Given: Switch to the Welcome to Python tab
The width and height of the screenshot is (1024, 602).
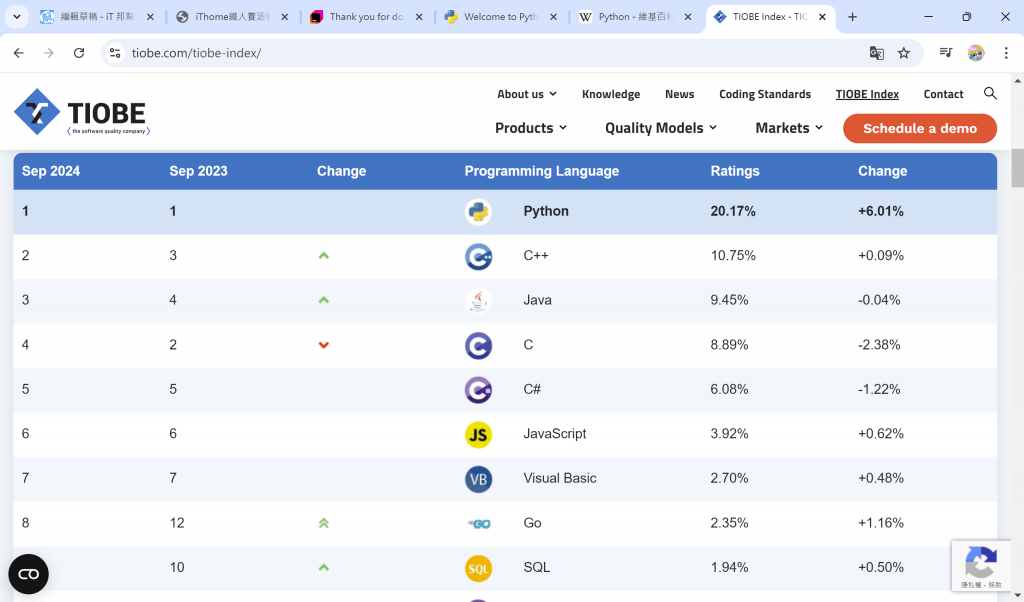Looking at the screenshot, I should (501, 17).
